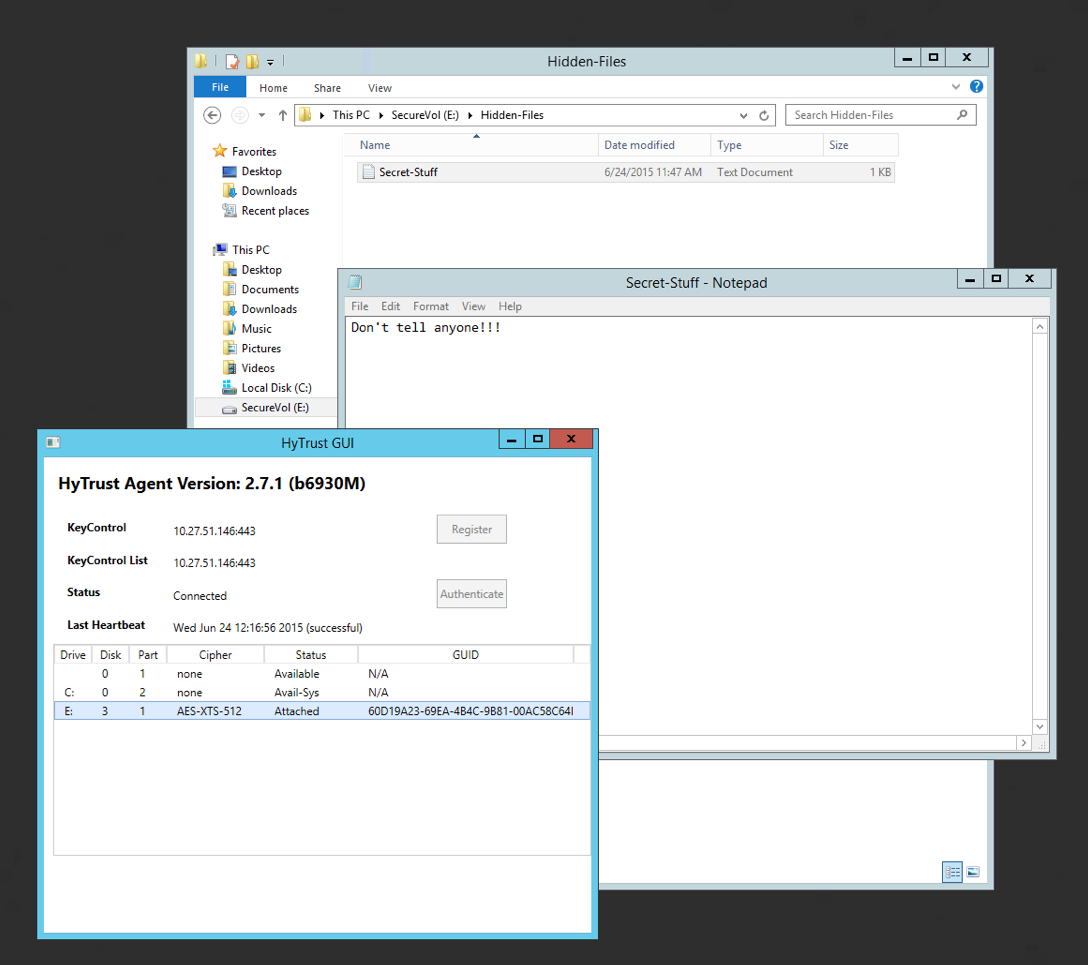Click the Cipher column header
The height and width of the screenshot is (965, 1088).
coord(216,655)
